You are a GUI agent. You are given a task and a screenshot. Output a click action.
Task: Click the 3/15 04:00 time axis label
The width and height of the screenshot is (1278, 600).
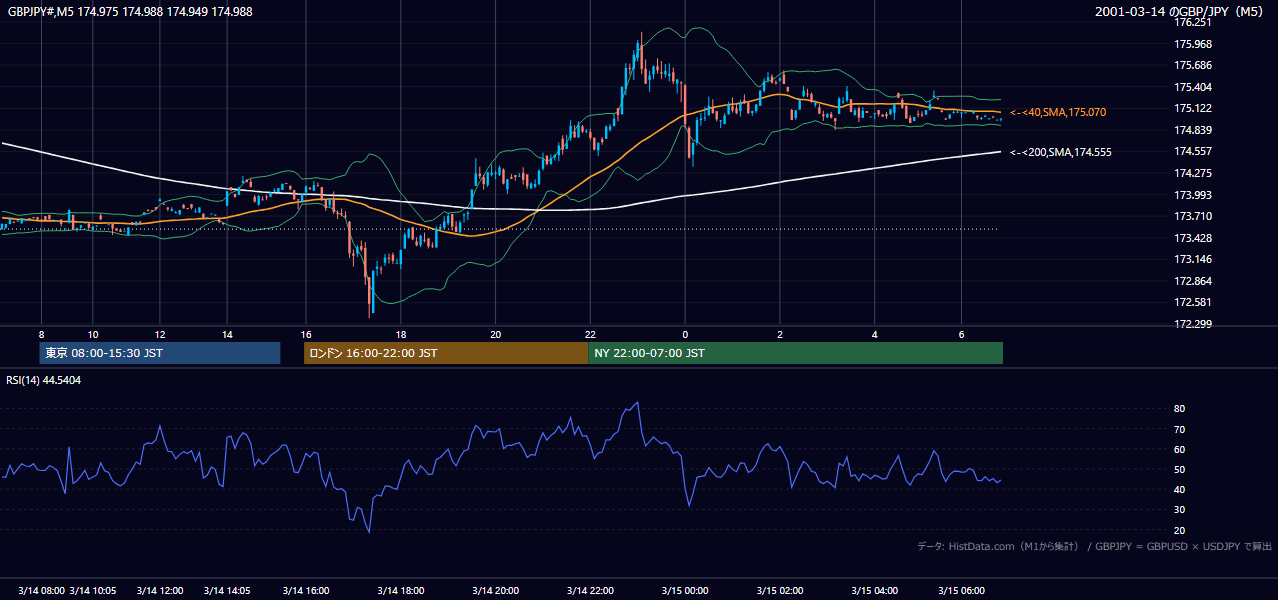(874, 590)
